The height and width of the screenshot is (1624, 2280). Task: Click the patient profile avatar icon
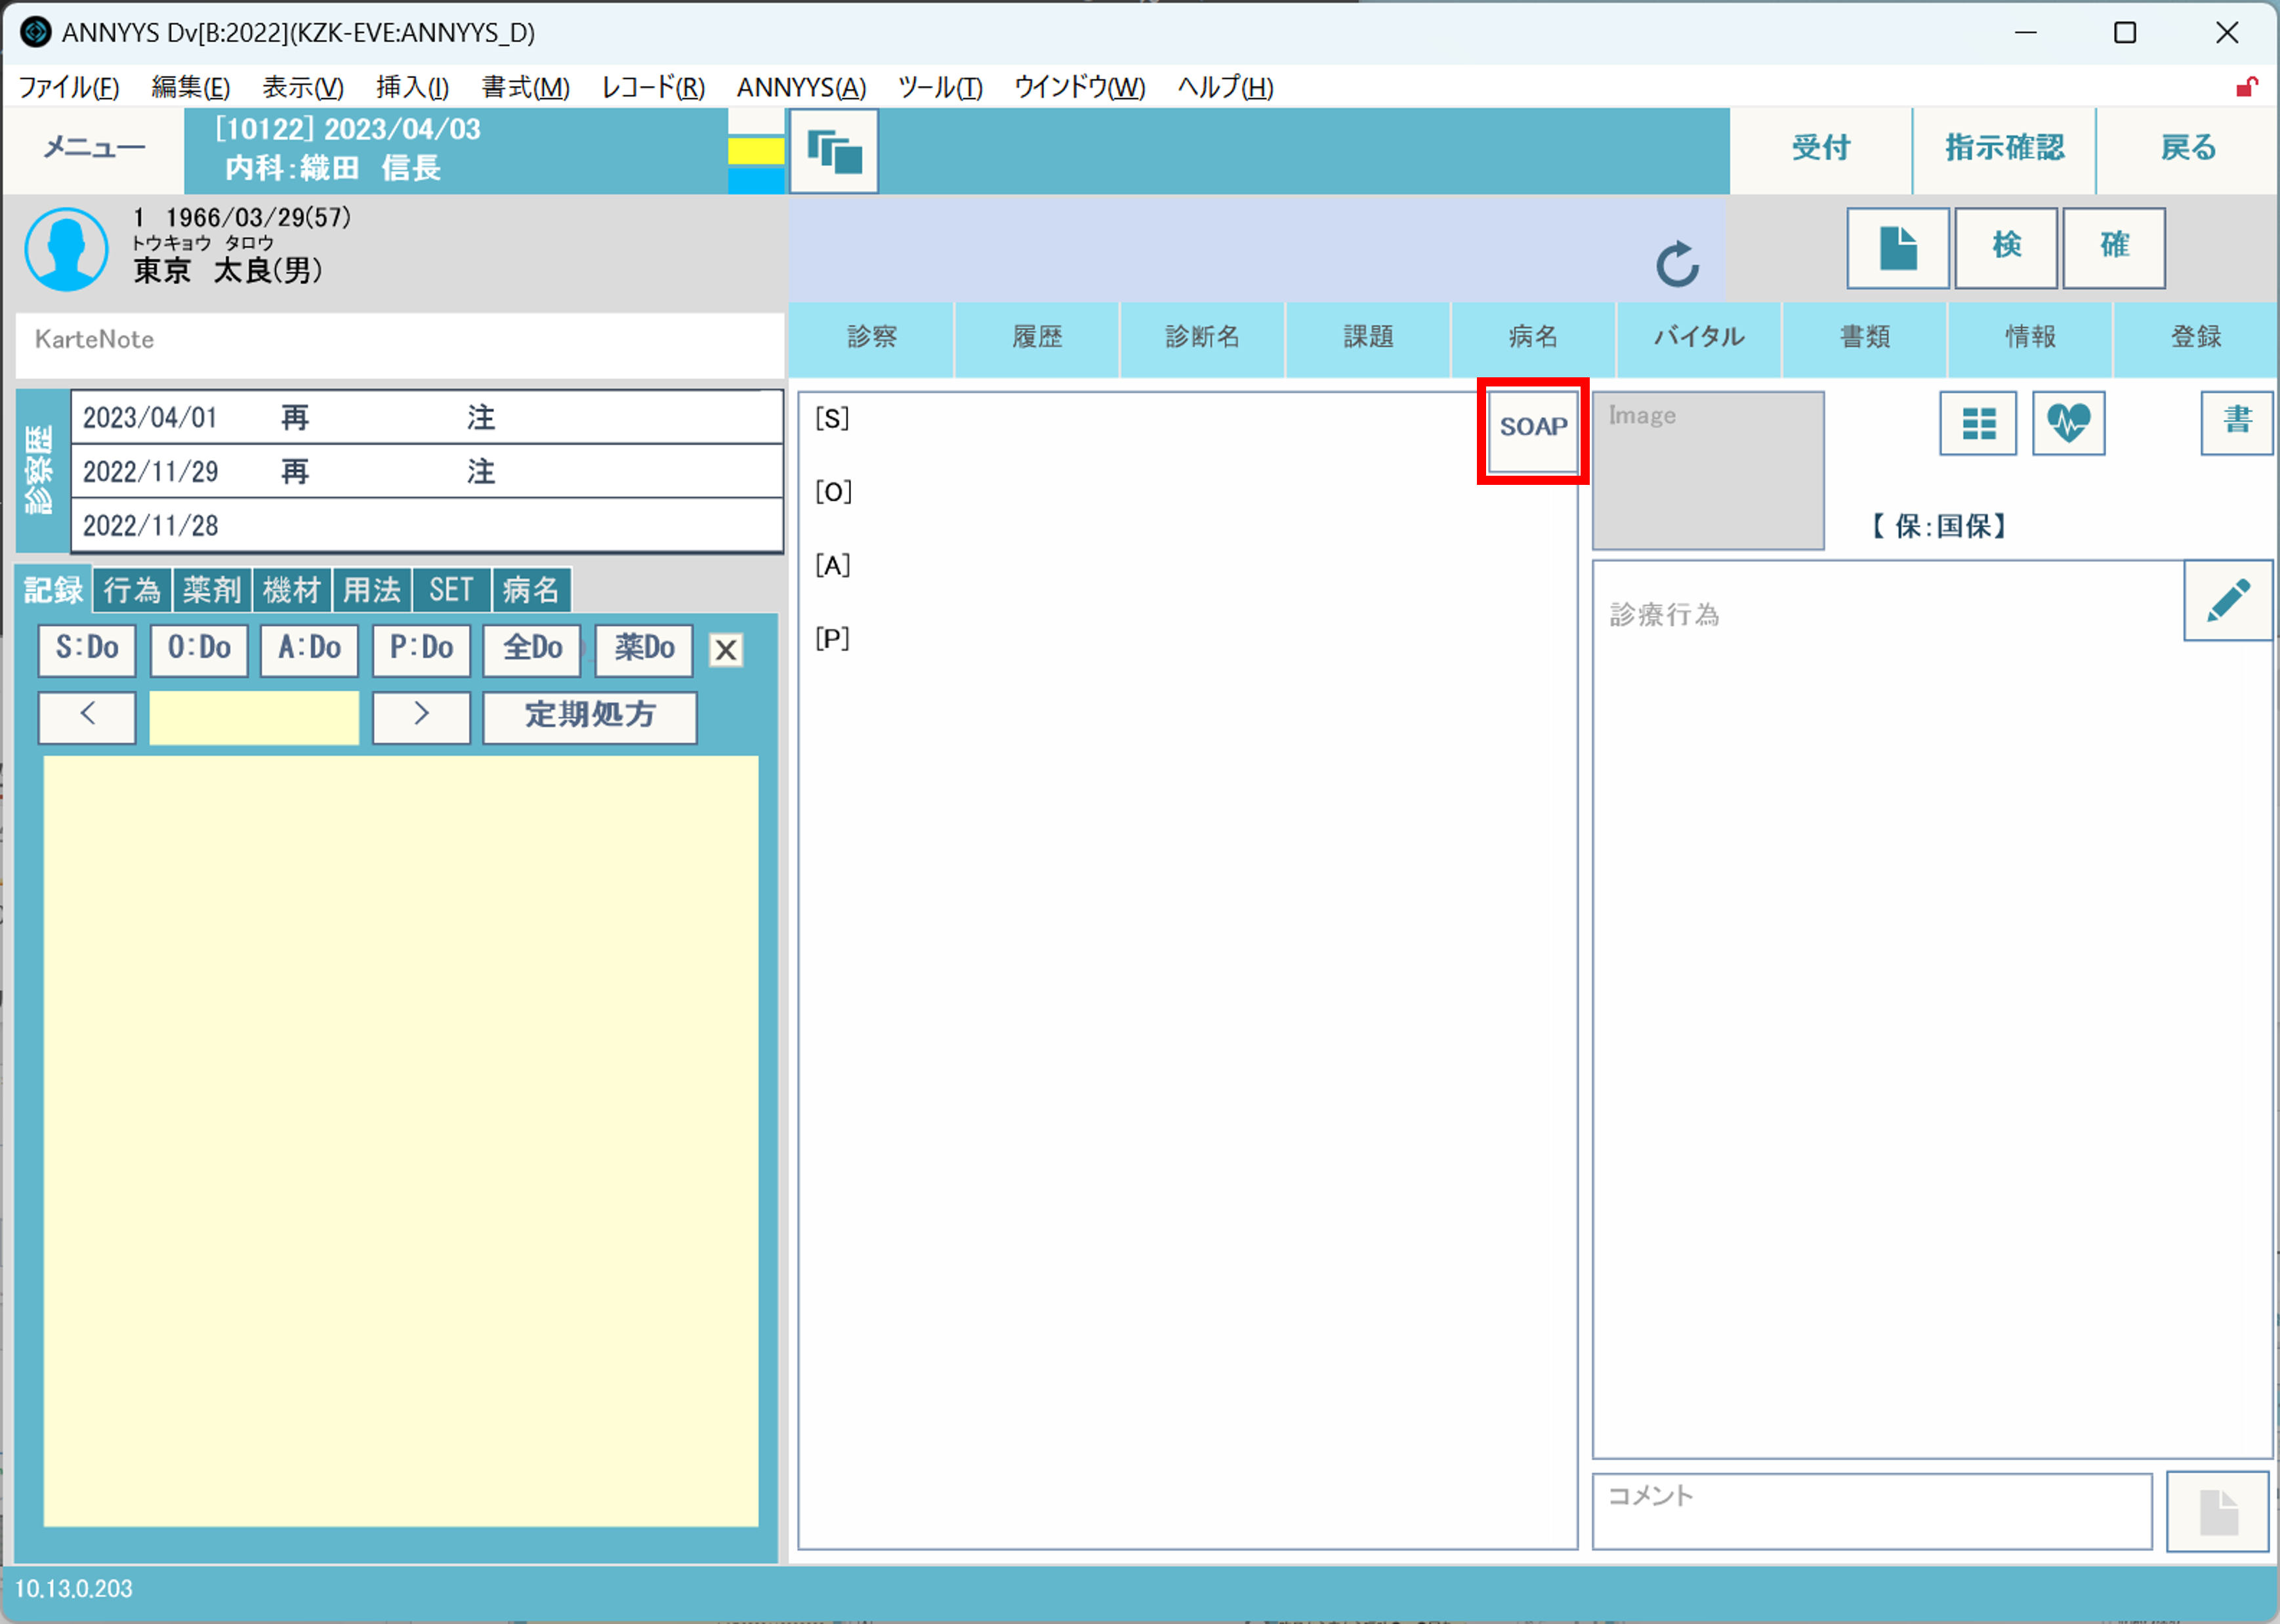66,250
